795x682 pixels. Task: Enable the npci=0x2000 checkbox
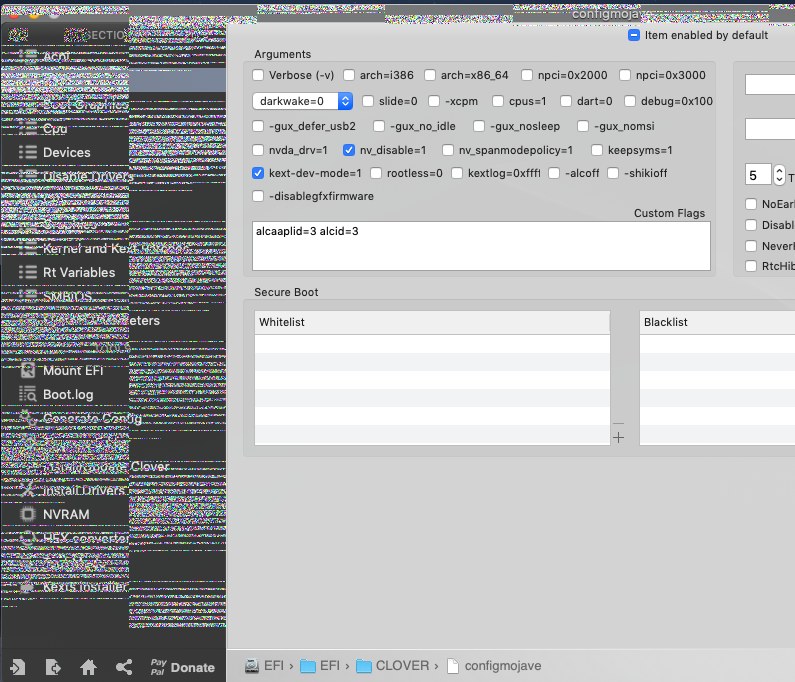tap(527, 75)
